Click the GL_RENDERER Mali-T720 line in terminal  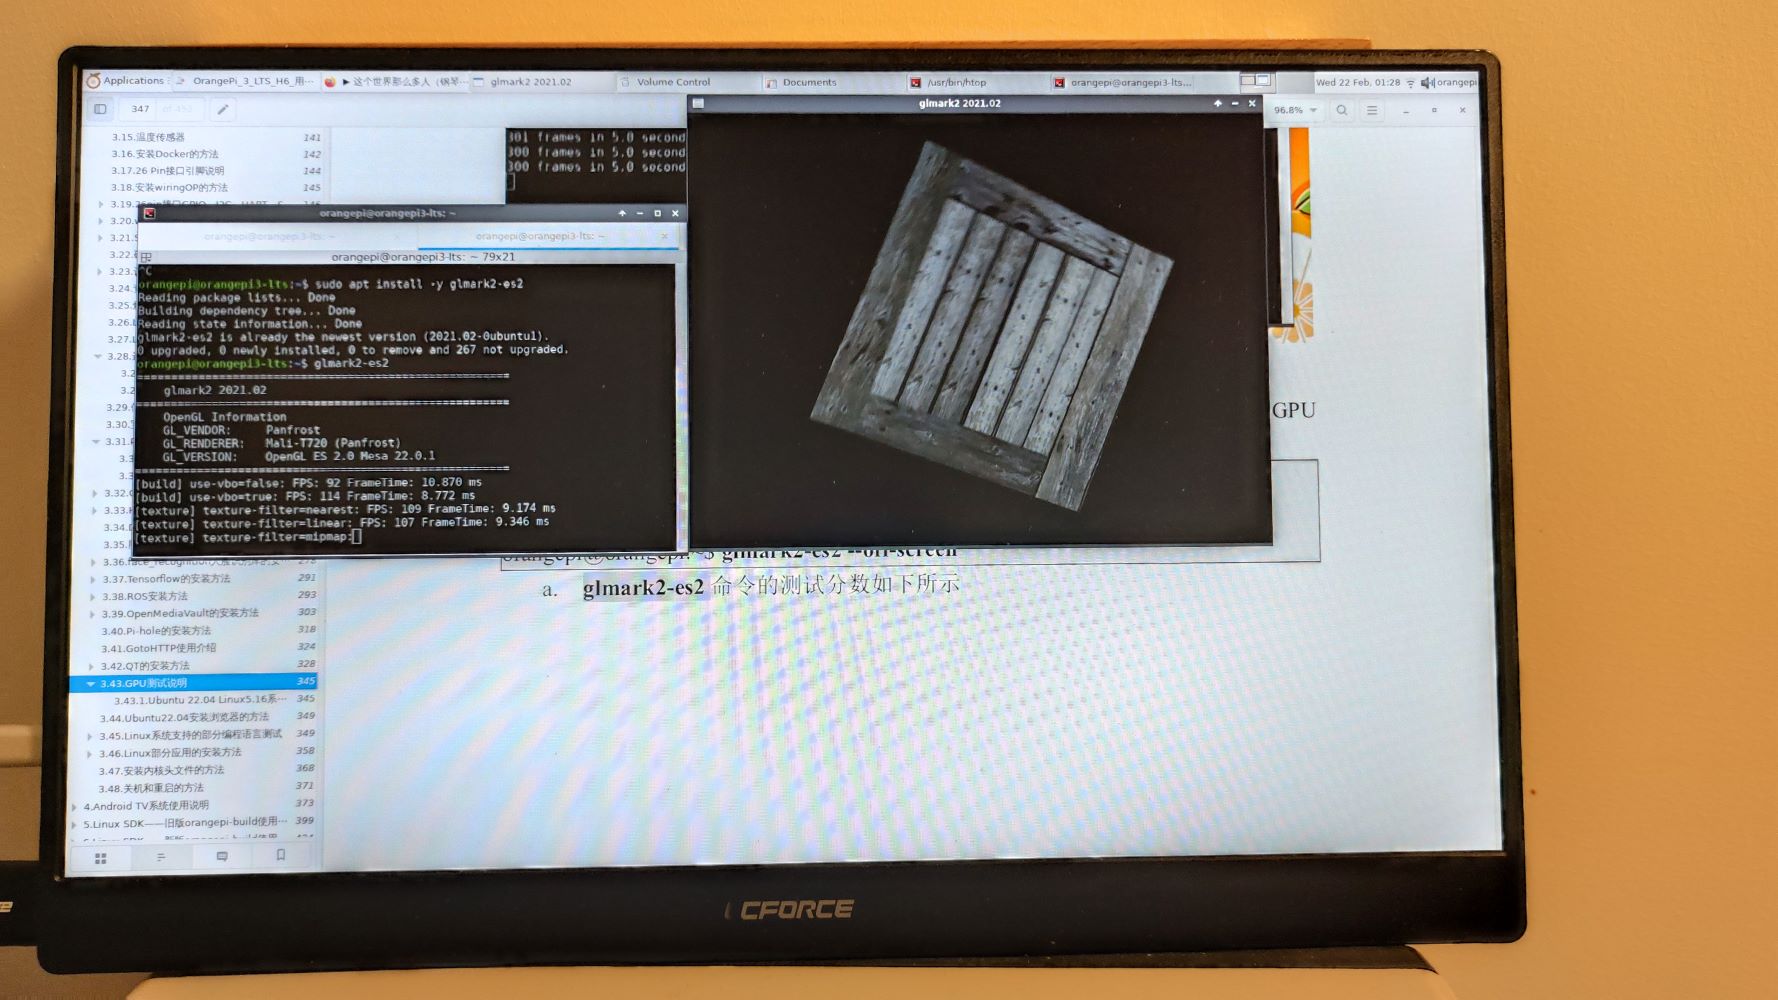pyautogui.click(x=281, y=443)
